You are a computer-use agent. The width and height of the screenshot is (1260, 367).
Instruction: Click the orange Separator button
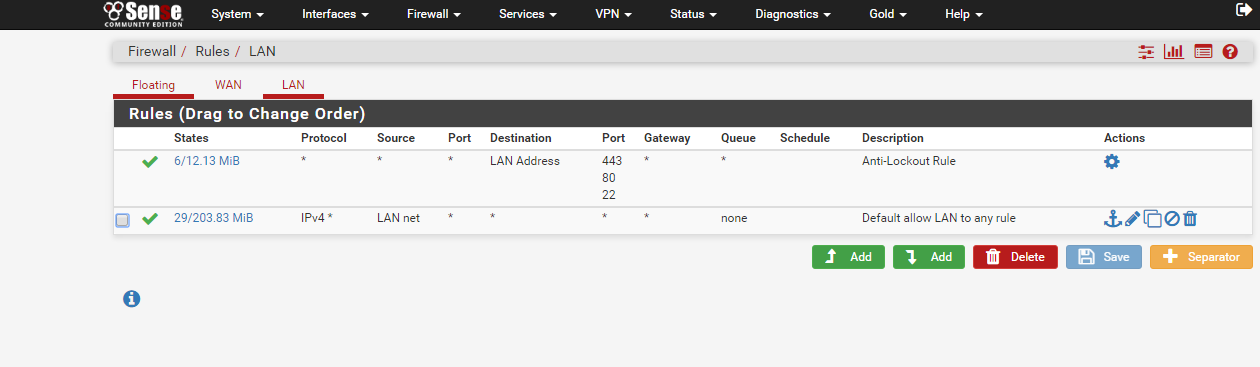tap(1201, 257)
